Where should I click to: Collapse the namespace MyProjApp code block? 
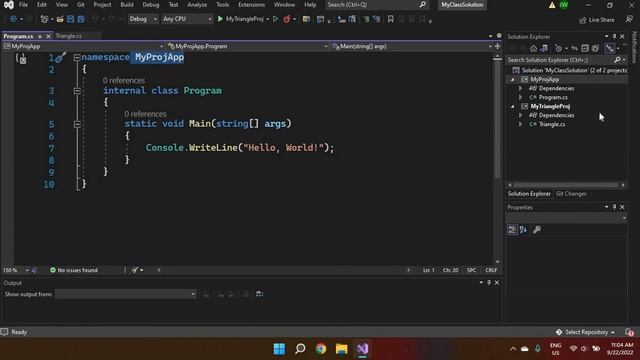77,58
